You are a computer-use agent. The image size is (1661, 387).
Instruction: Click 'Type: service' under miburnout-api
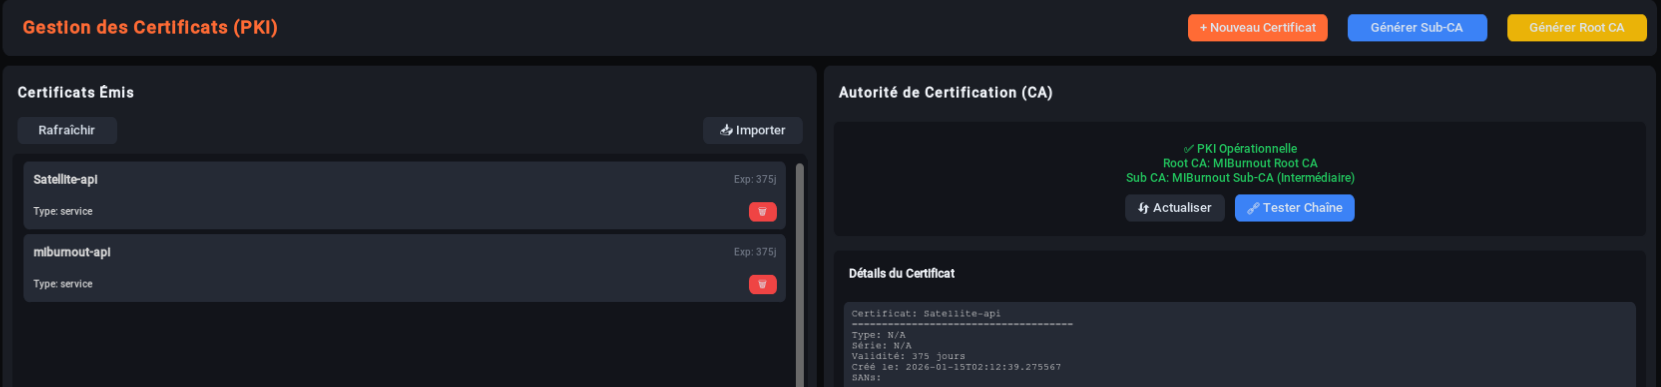pyautogui.click(x=63, y=284)
